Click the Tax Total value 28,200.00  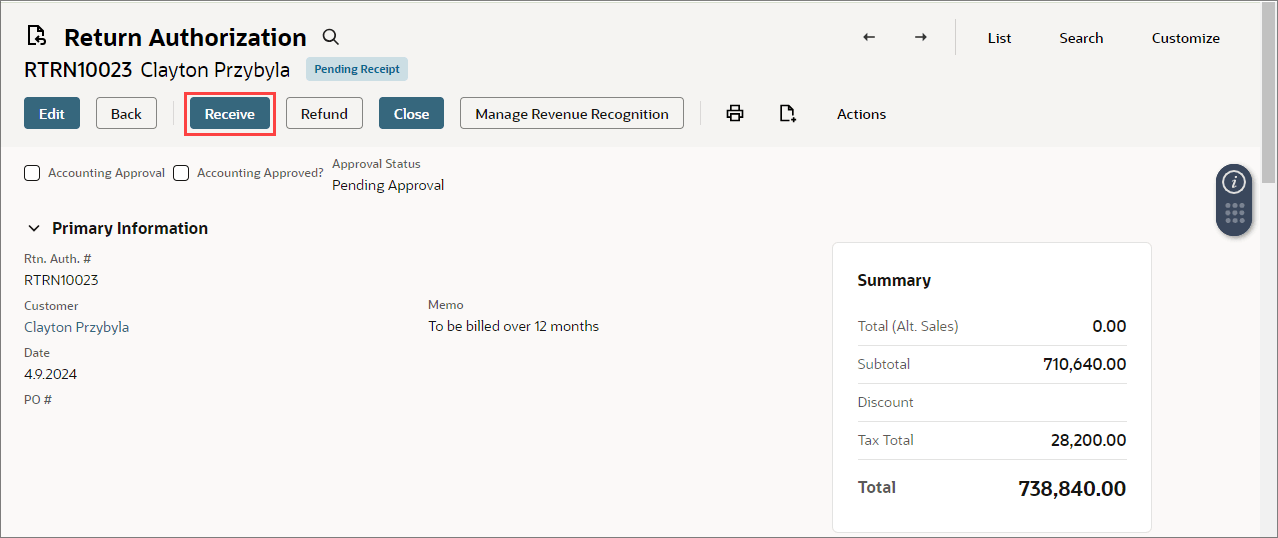pos(1089,440)
